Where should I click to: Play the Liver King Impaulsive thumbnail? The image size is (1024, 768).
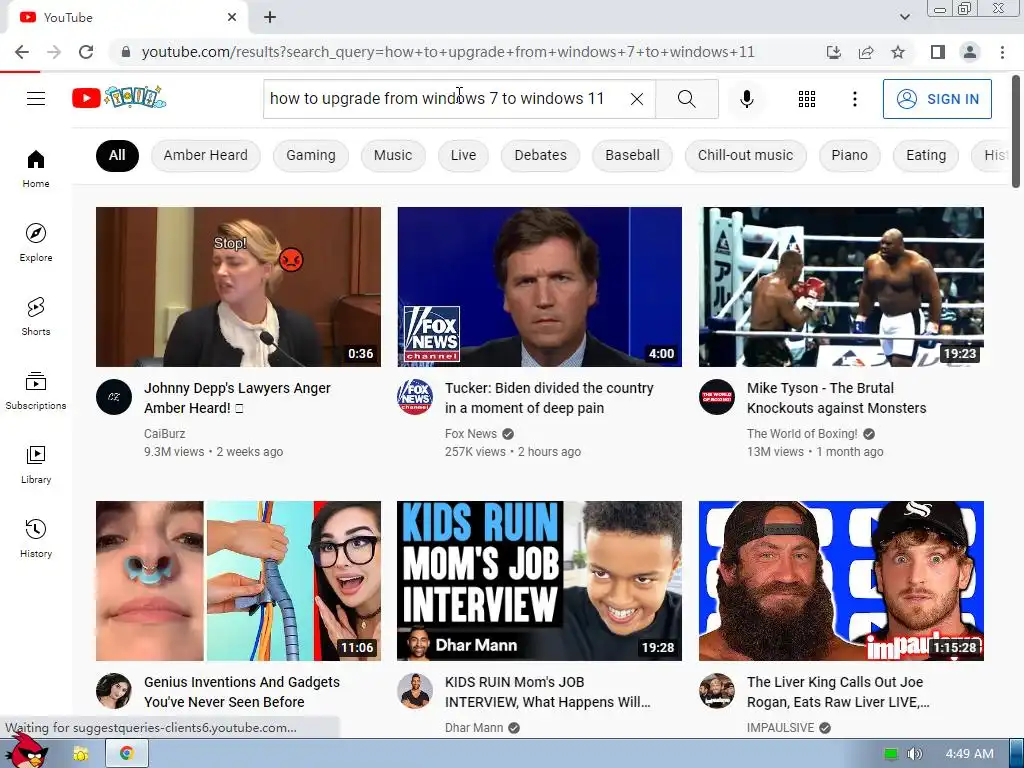841,581
